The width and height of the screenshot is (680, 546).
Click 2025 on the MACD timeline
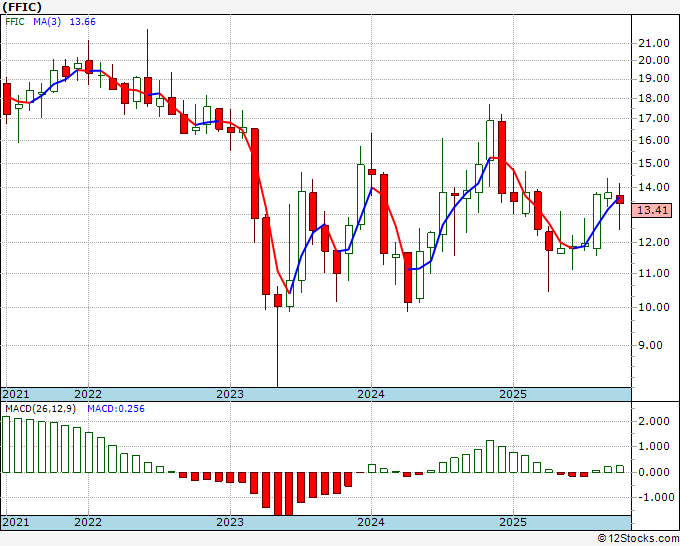tap(513, 522)
